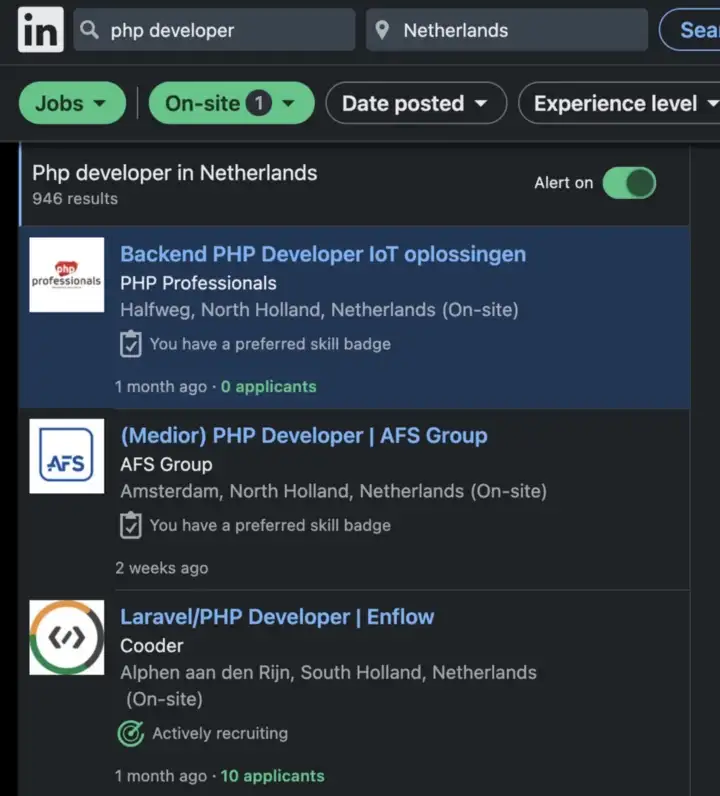This screenshot has width=720, height=796.
Task: Click the PHP Professionals company name
Action: click(x=198, y=283)
